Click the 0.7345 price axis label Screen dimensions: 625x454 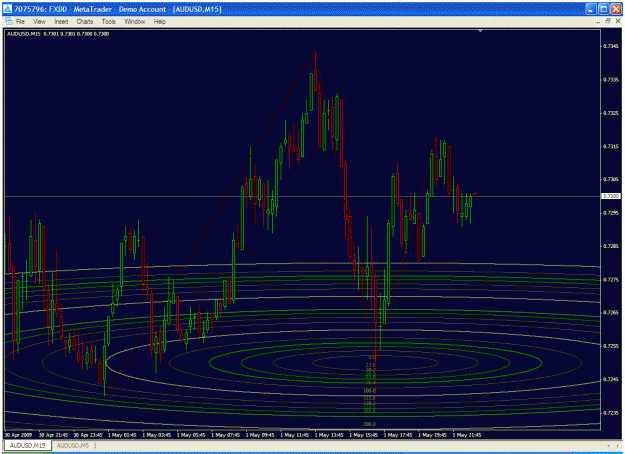611,46
